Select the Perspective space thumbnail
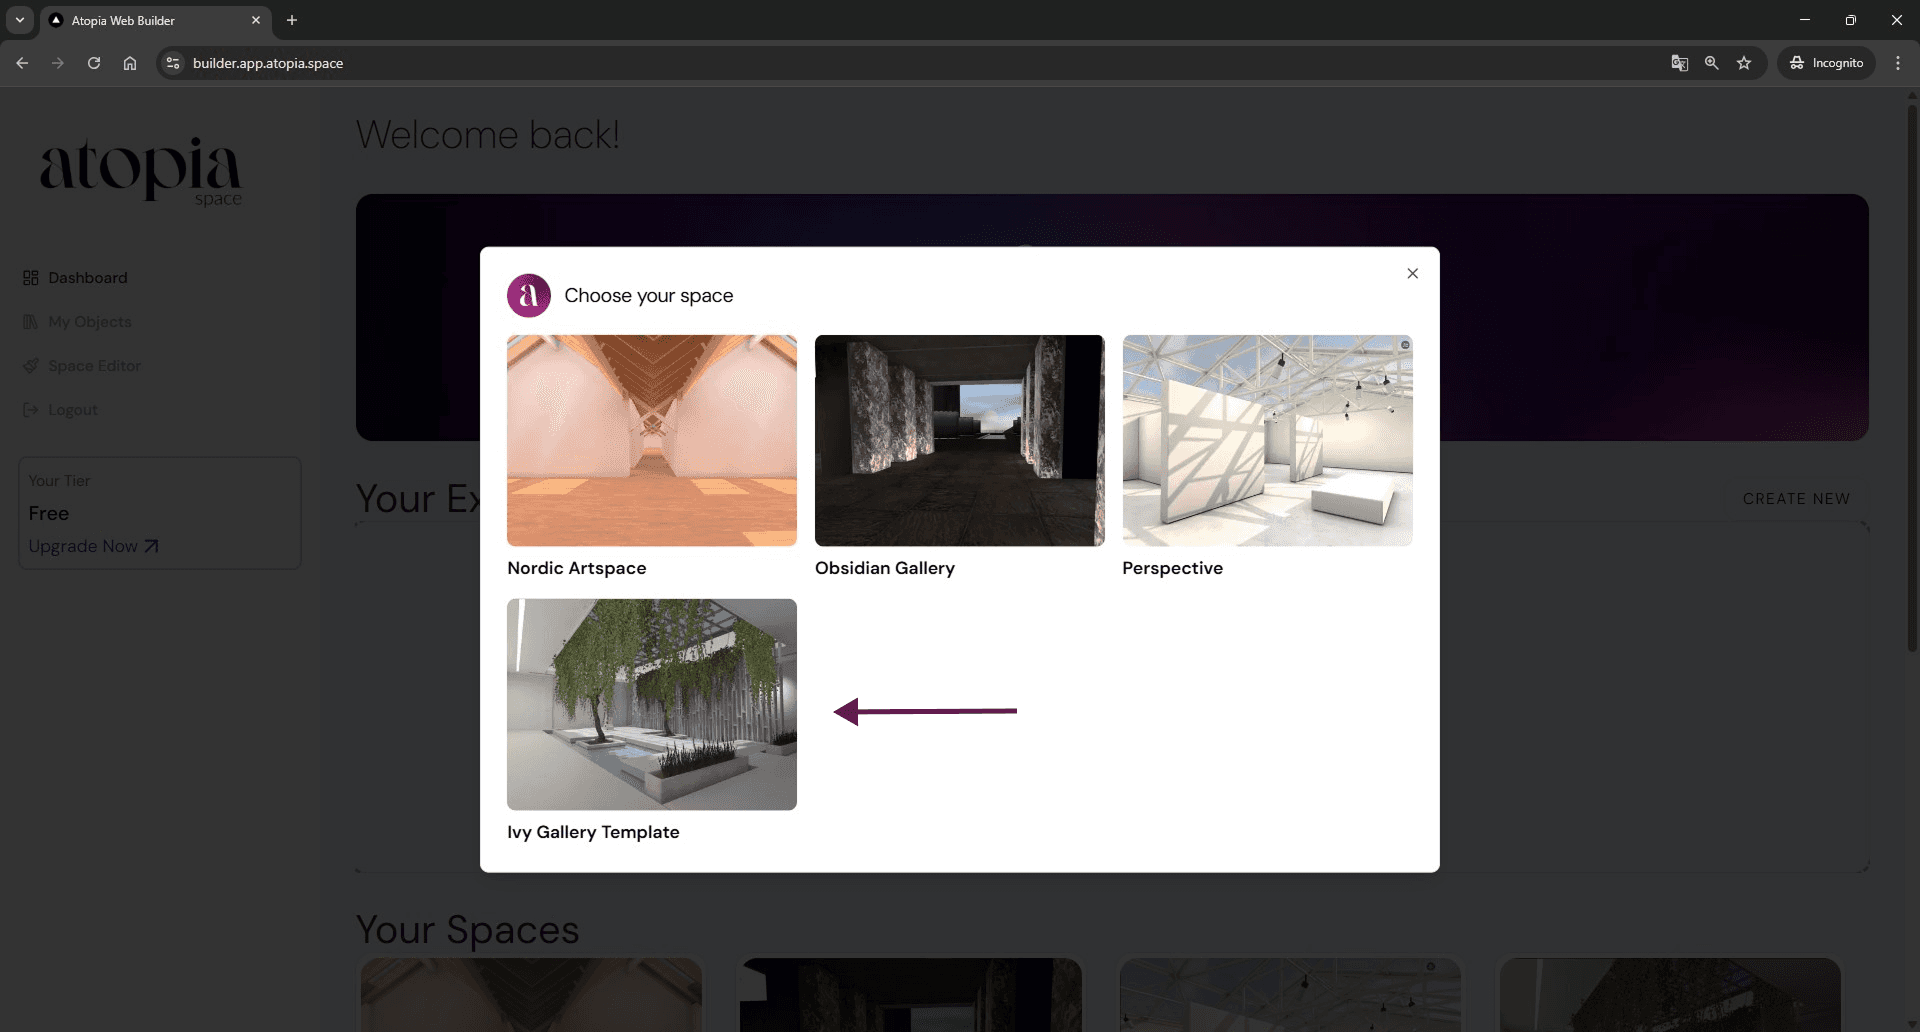 point(1267,440)
